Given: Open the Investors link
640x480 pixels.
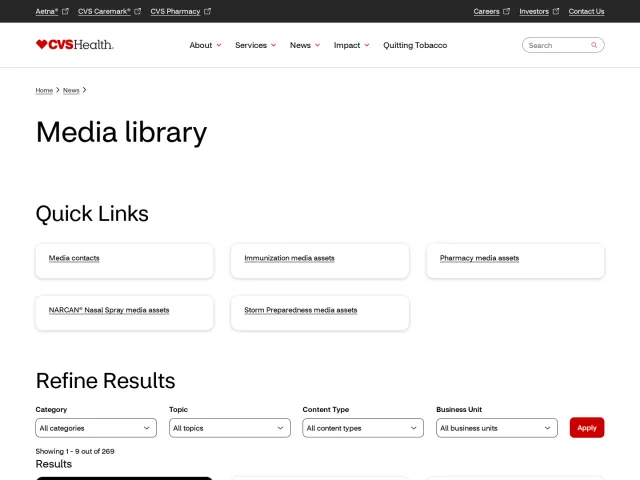Looking at the screenshot, I should pos(534,11).
